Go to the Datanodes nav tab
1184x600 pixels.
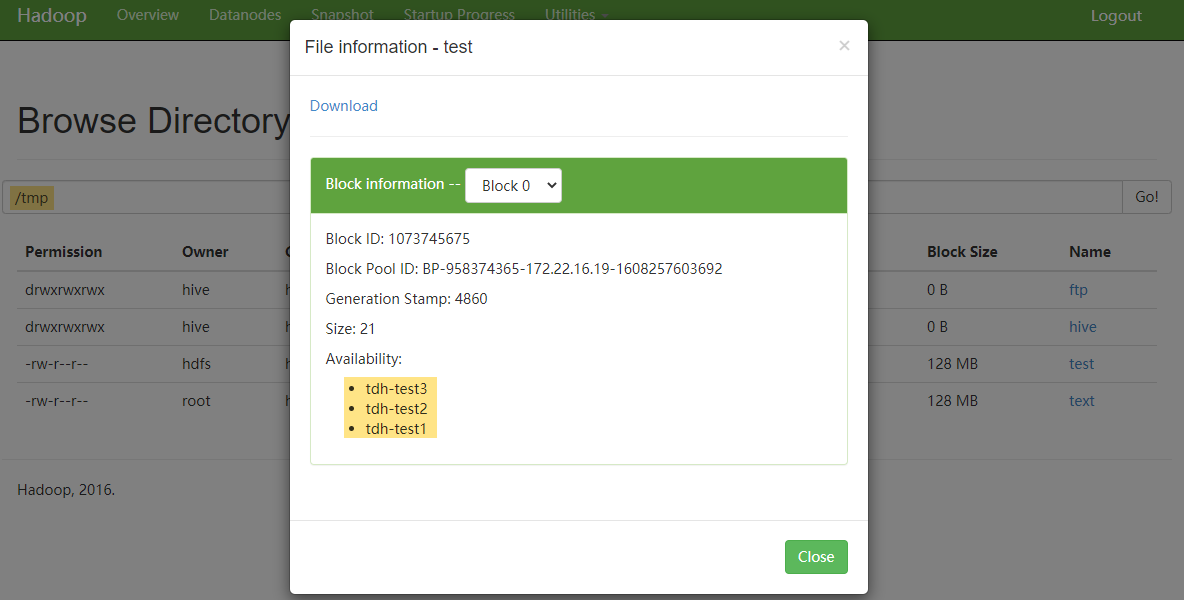coord(245,15)
